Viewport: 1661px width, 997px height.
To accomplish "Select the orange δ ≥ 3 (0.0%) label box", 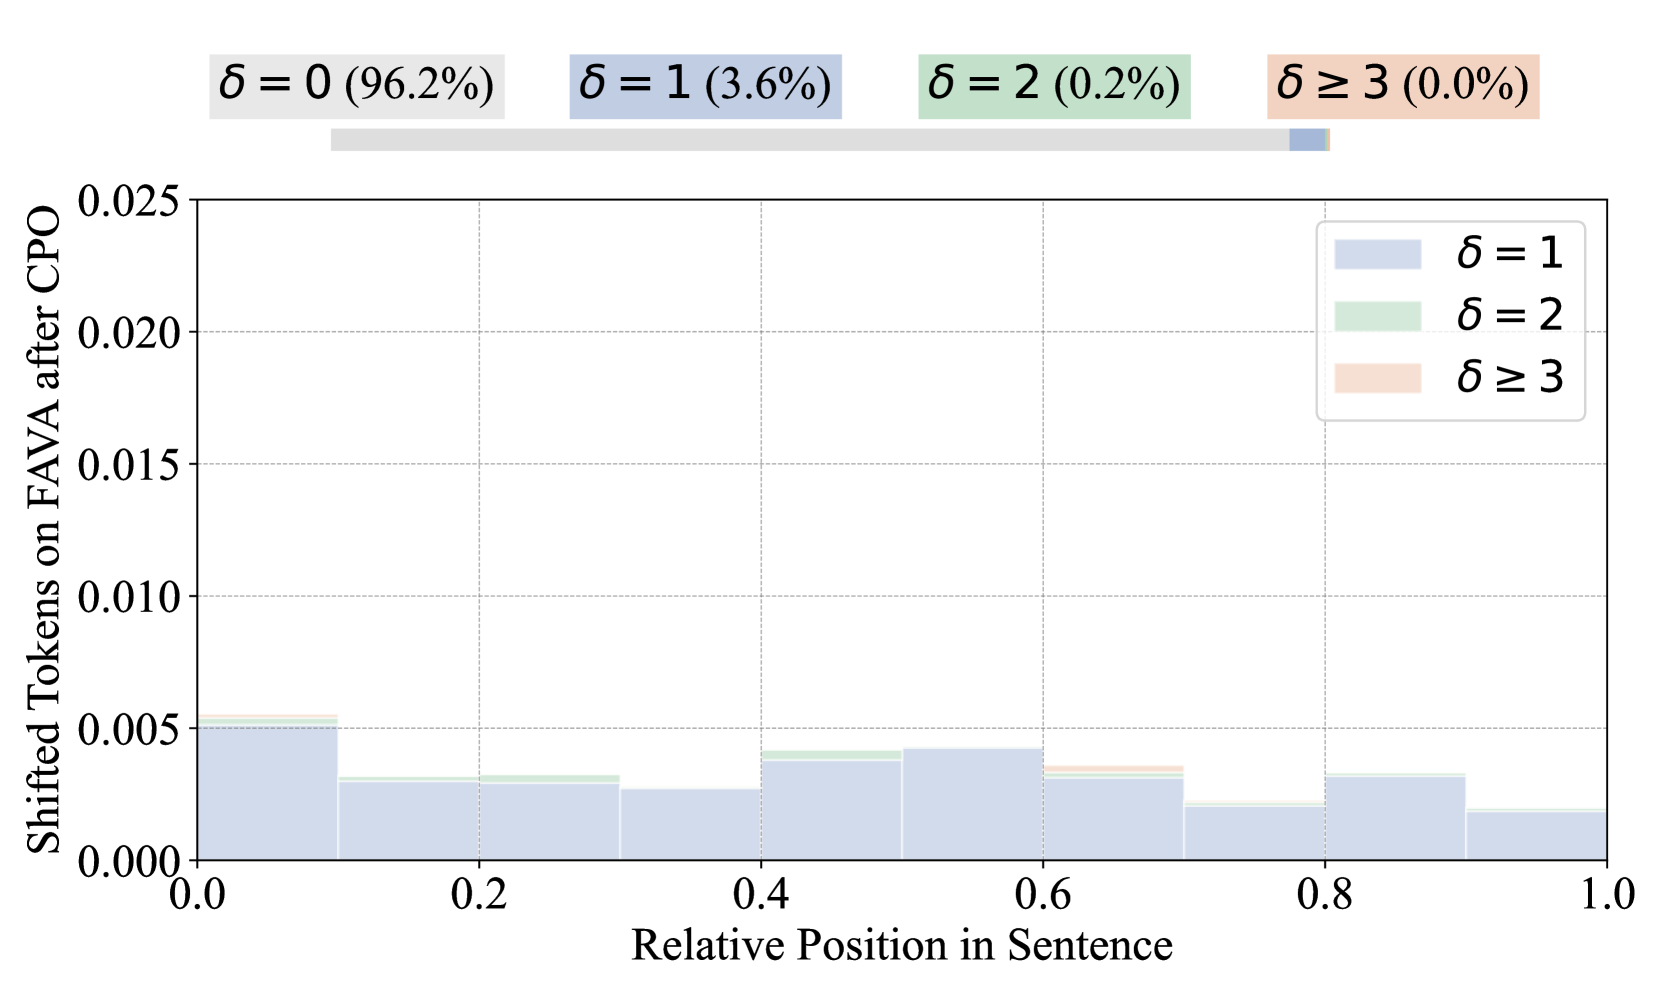I will pos(1402,86).
